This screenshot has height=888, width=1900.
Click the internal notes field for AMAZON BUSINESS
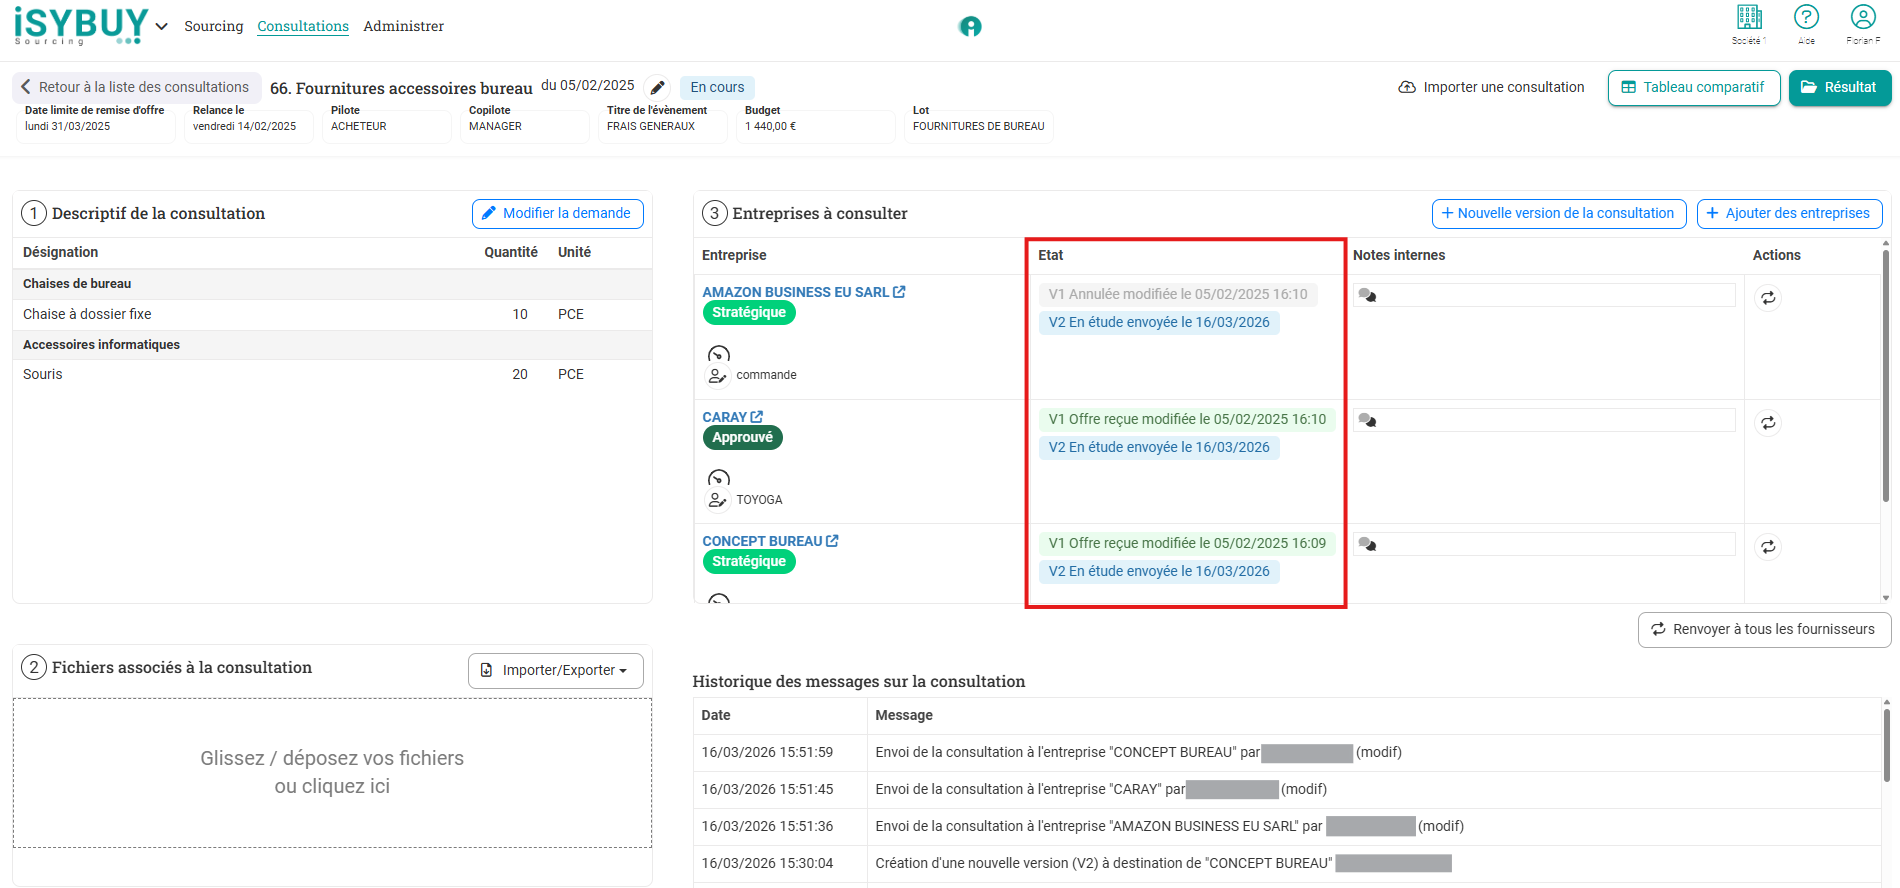point(1544,295)
